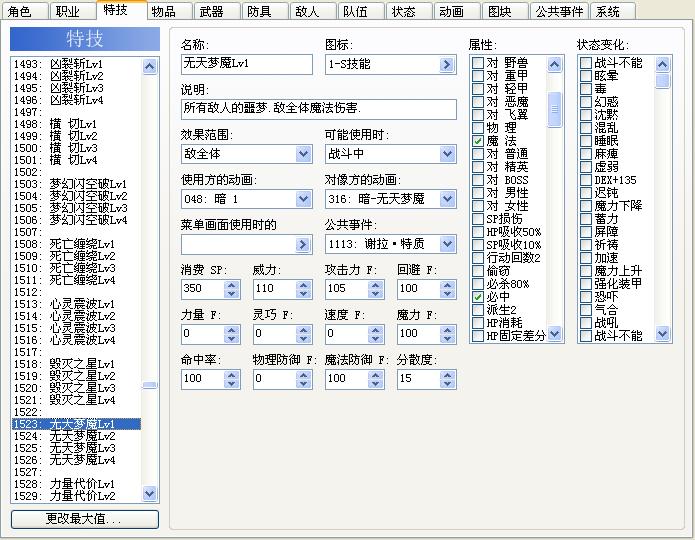Increase 物理防御 F value
This screenshot has width=695, height=540.
click(304, 375)
